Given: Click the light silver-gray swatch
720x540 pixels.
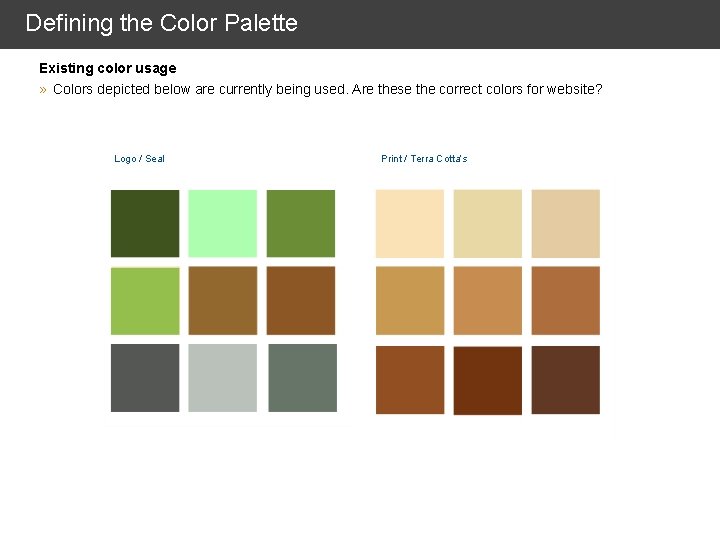Looking at the screenshot, I should [x=222, y=378].
